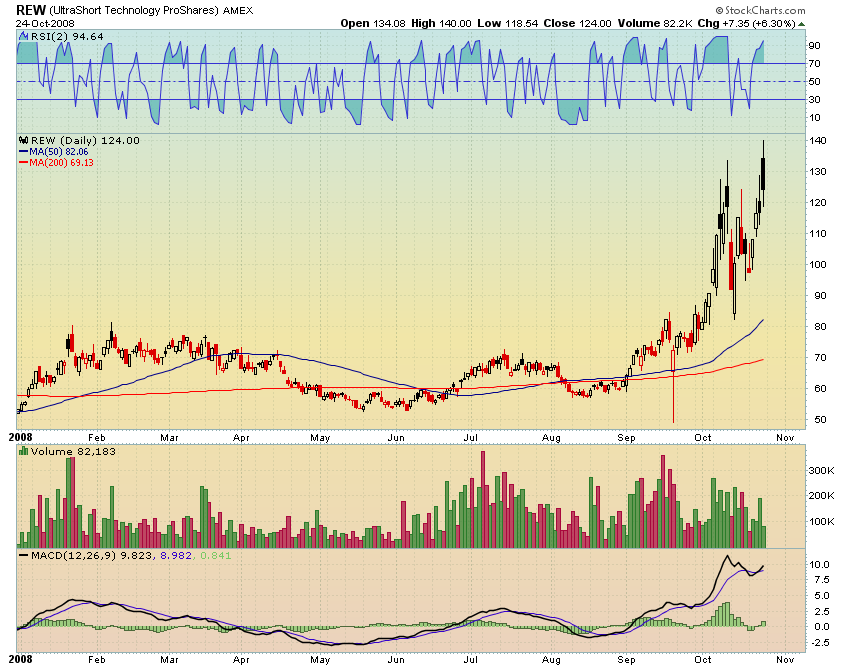850x668 pixels.
Task: Click the 130 price axis label
Action: (x=817, y=172)
